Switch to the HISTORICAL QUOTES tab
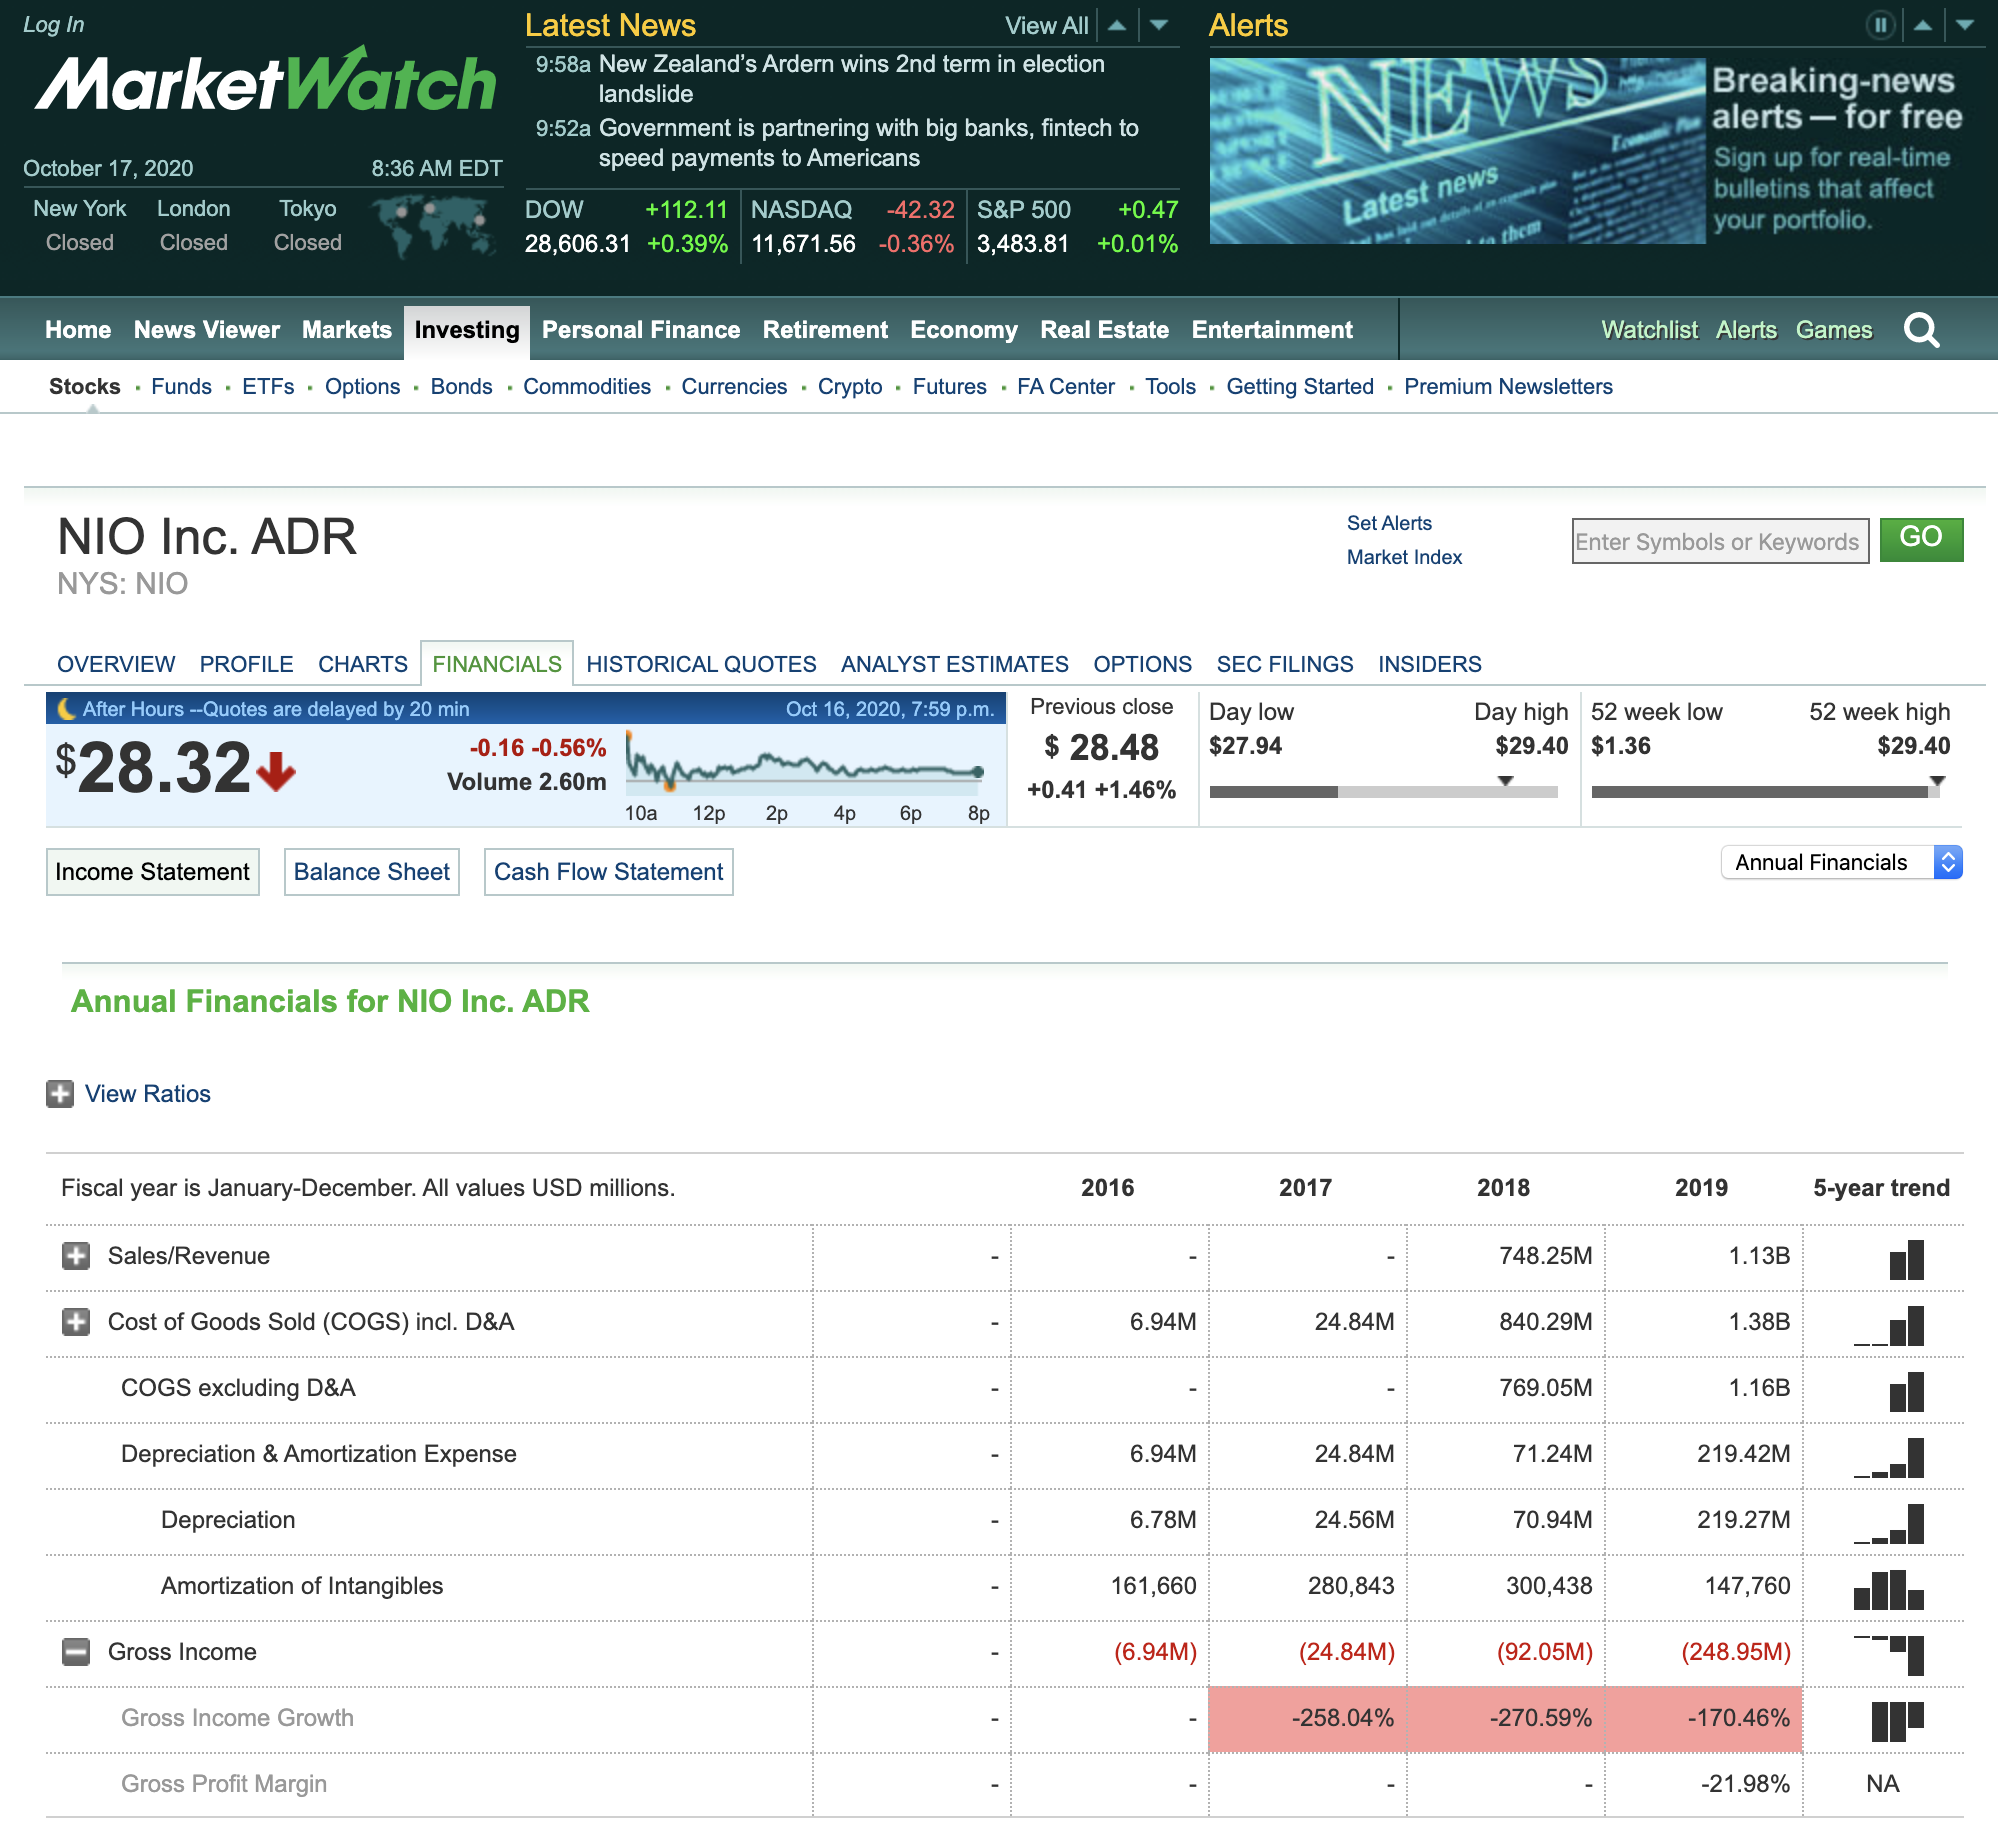This screenshot has height=1838, width=1998. click(x=701, y=664)
